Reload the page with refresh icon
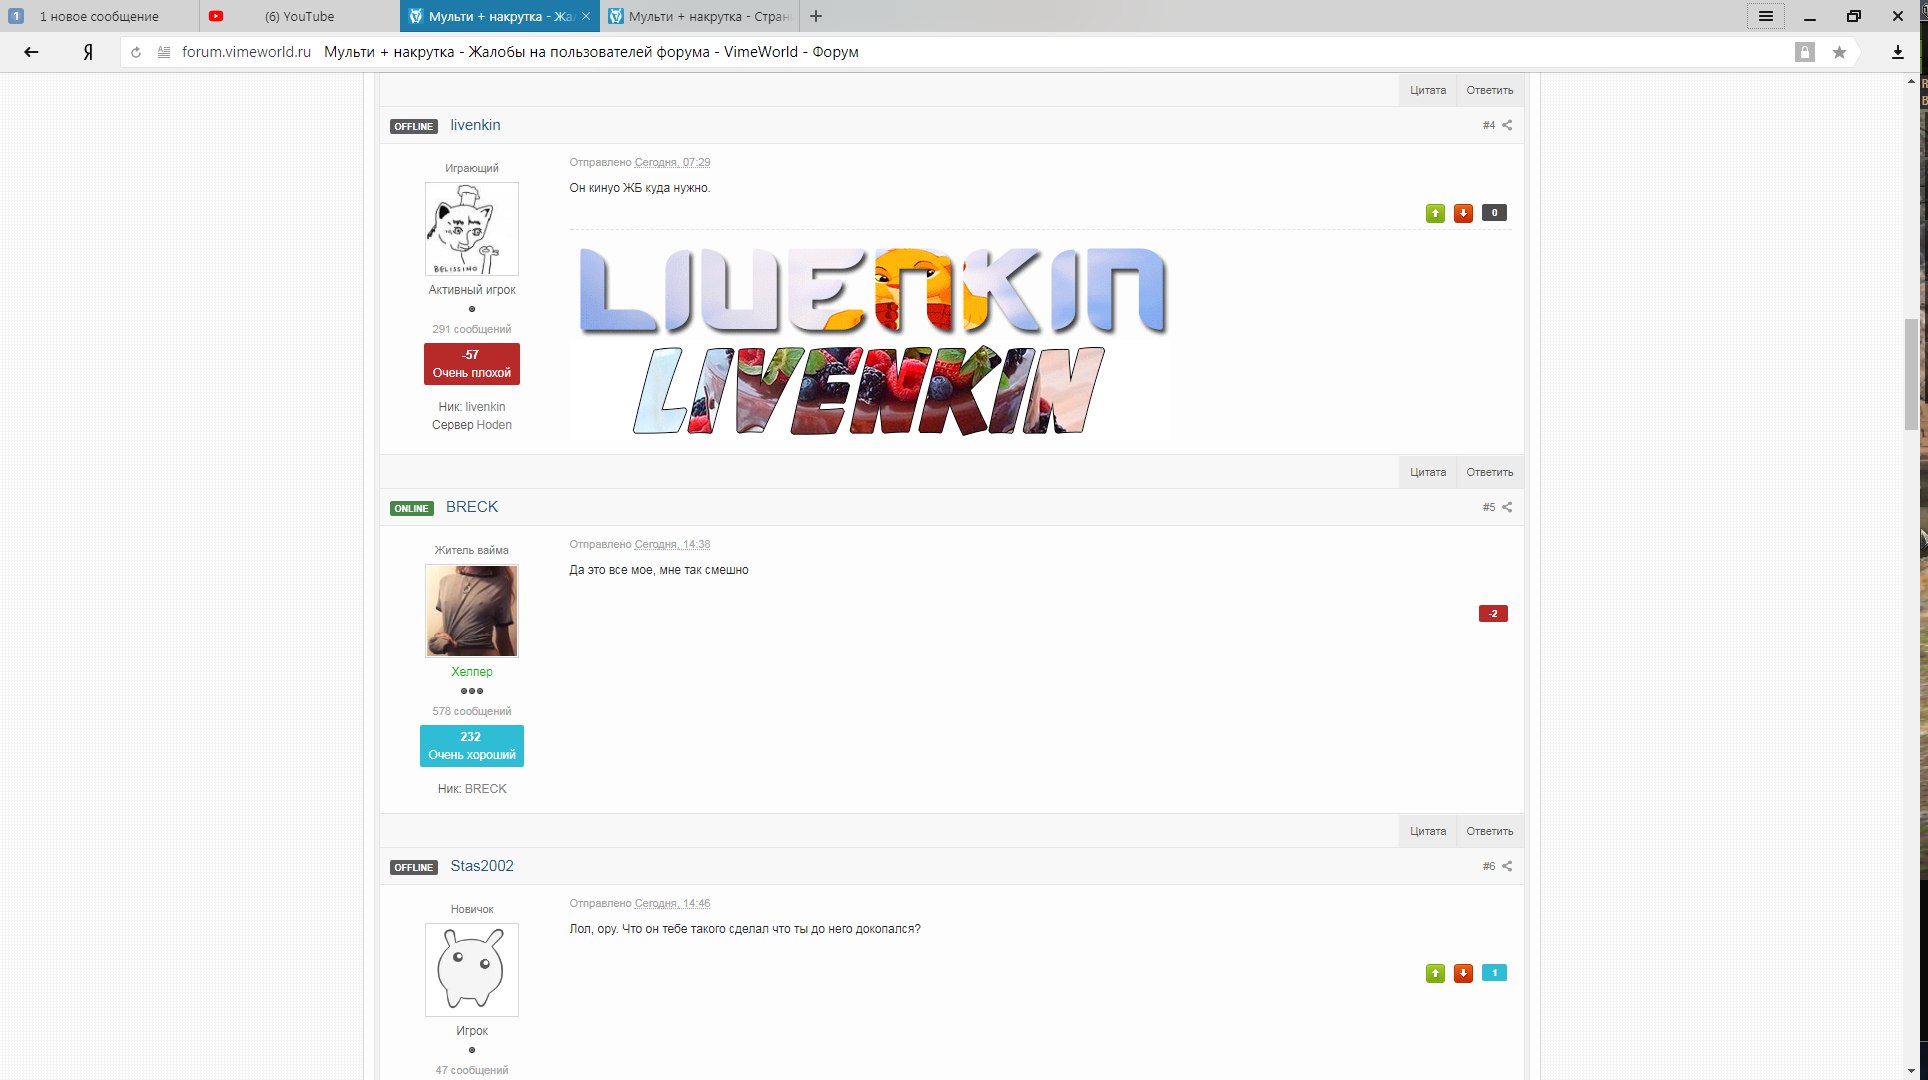 [x=136, y=52]
